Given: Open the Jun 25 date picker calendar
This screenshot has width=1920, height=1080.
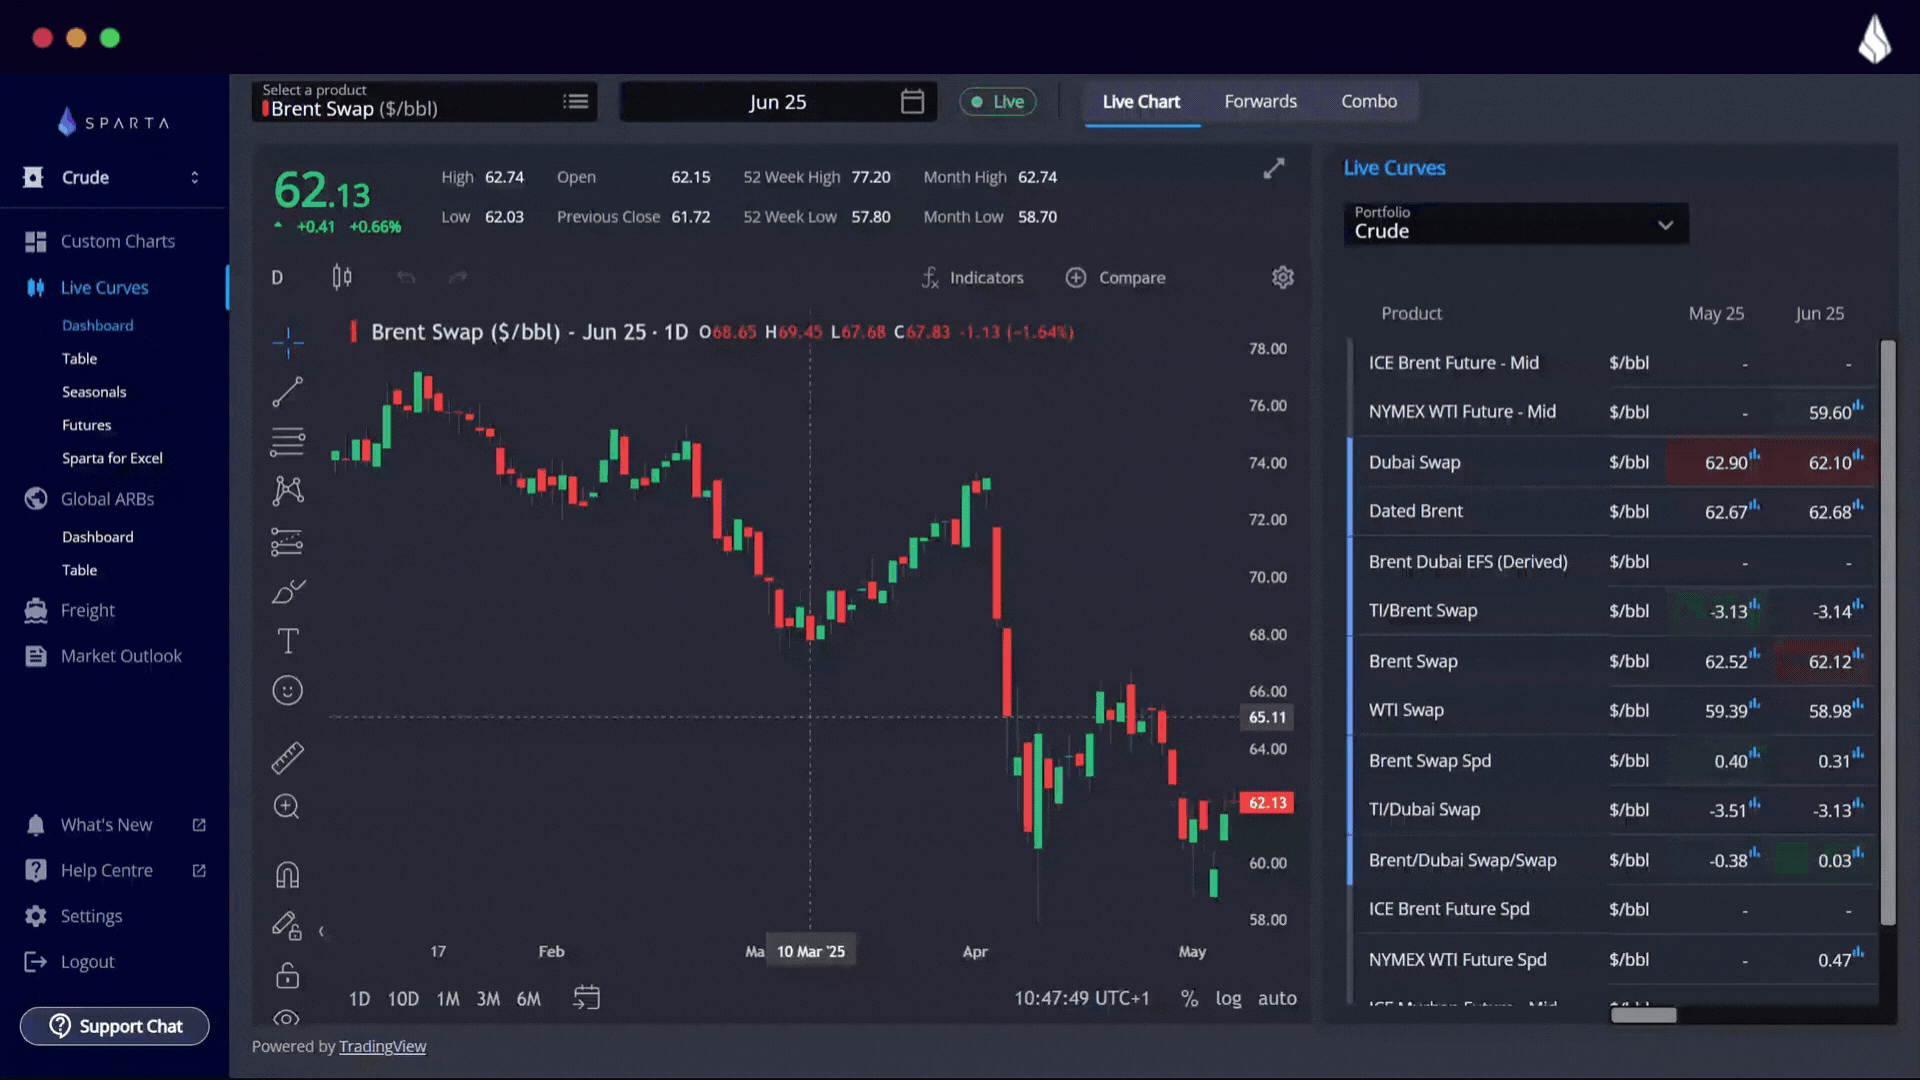Looking at the screenshot, I should pyautogui.click(x=912, y=102).
